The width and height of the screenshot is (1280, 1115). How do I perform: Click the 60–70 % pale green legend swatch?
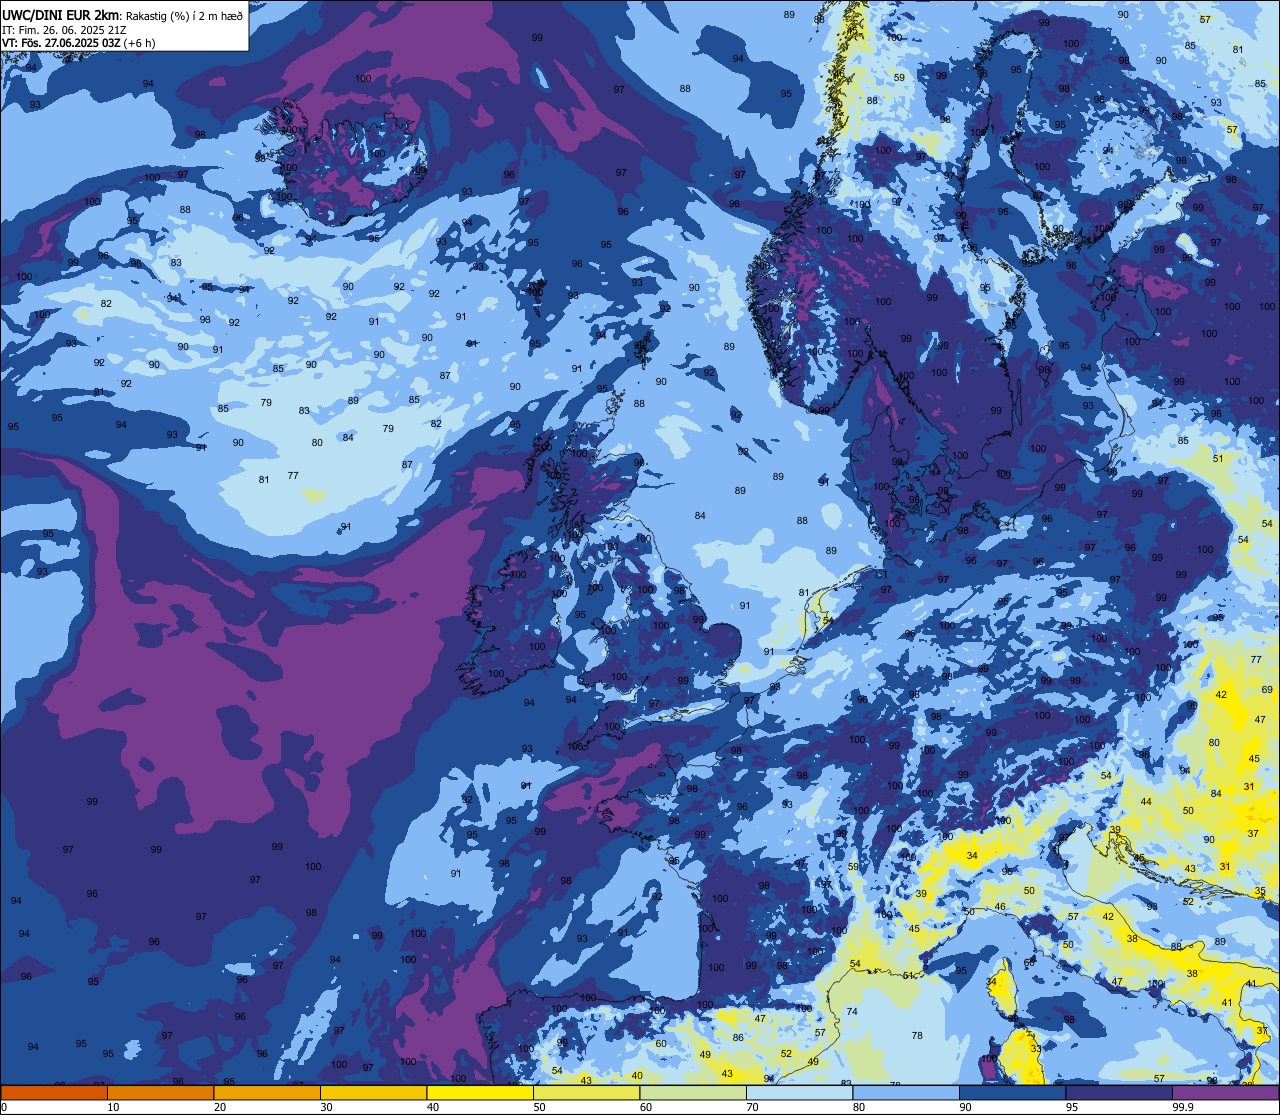tap(693, 1093)
